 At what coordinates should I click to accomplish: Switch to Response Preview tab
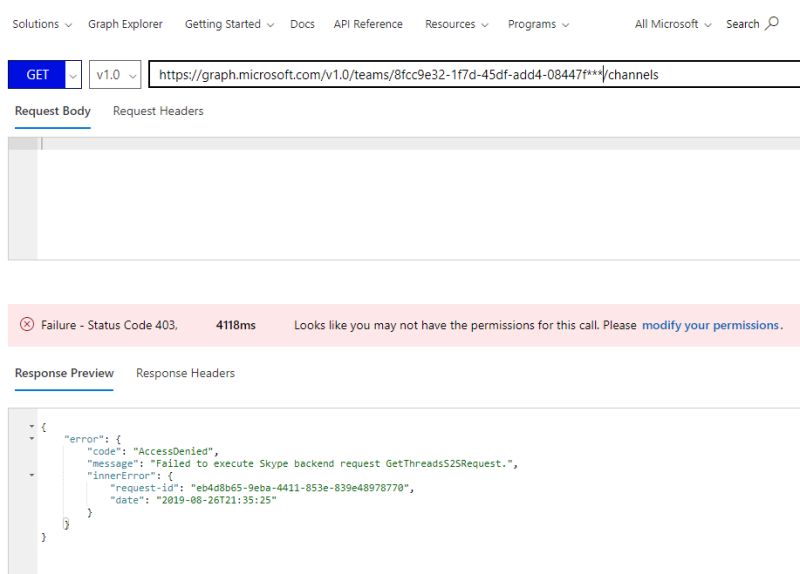click(64, 373)
